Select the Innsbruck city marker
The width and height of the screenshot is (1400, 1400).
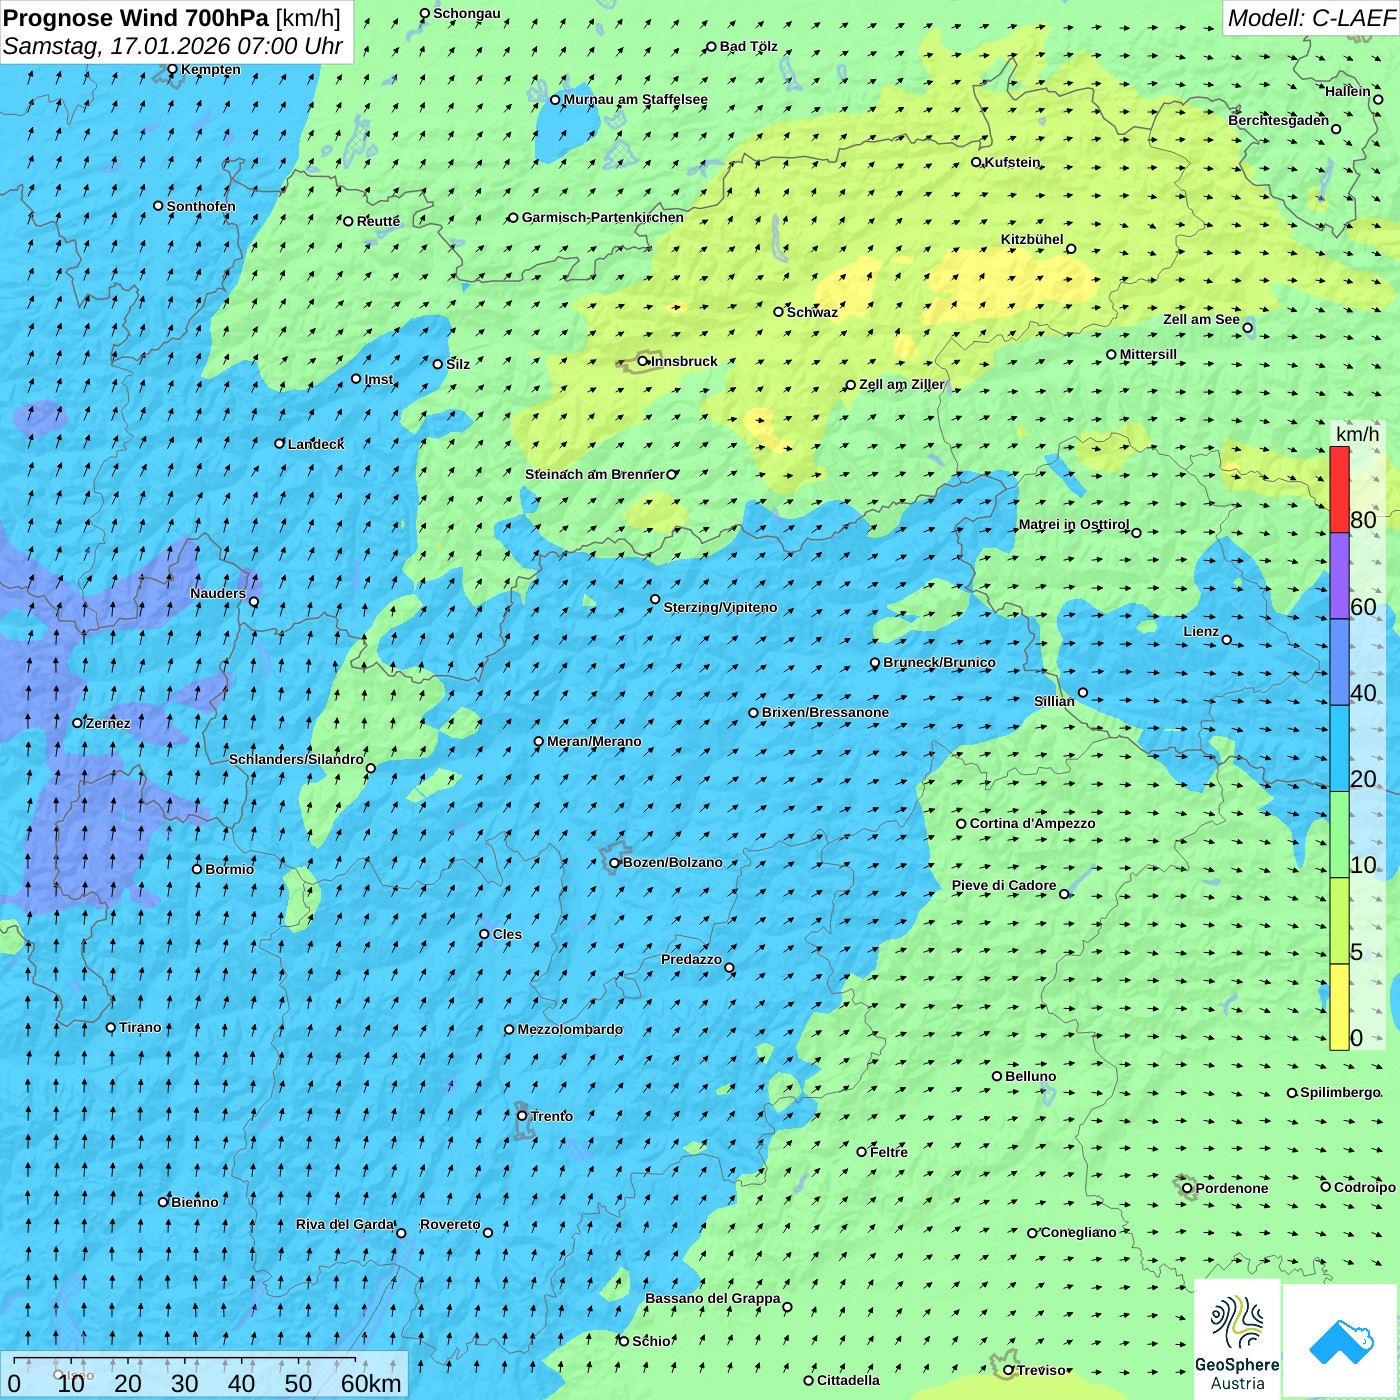[643, 361]
